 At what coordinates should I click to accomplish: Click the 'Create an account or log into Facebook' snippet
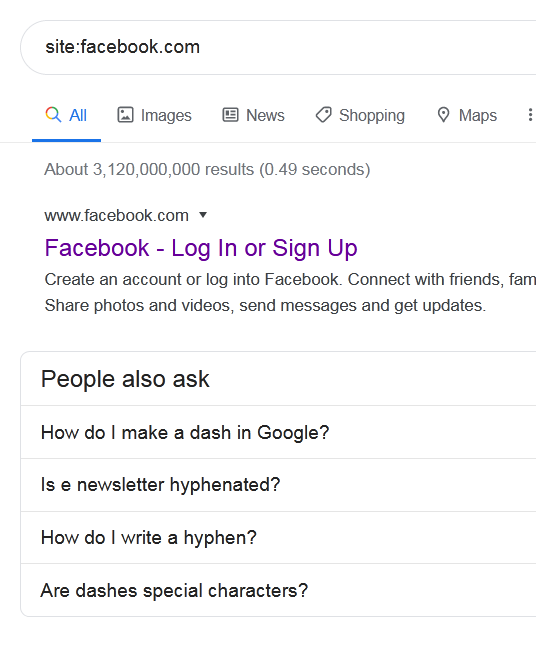pos(290,279)
